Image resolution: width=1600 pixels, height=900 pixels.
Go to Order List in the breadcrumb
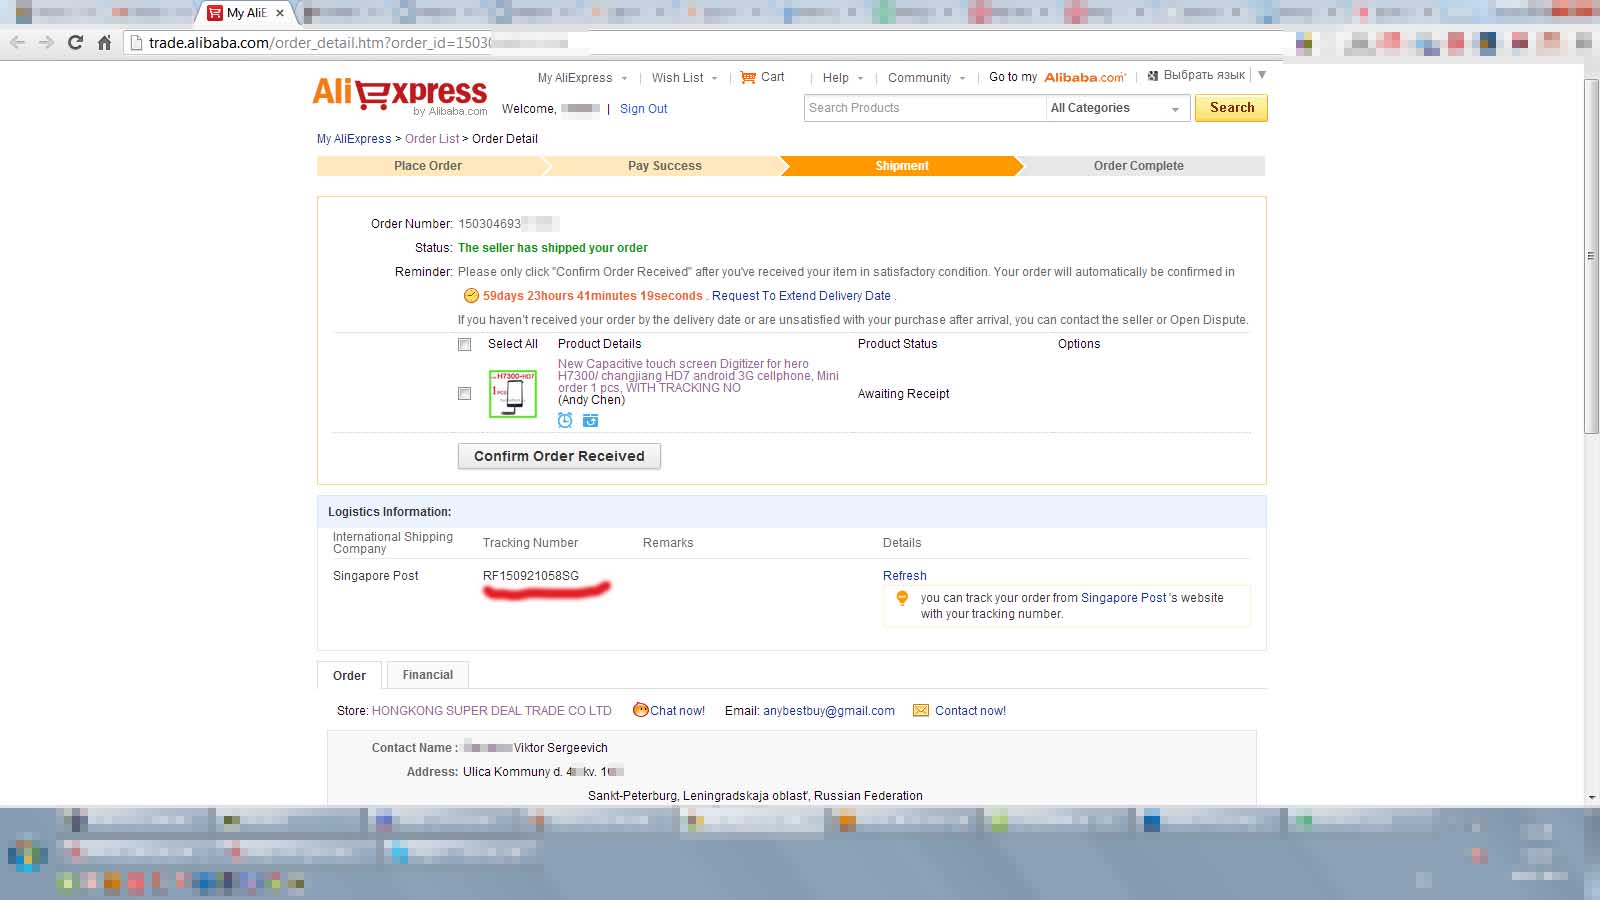(x=432, y=139)
